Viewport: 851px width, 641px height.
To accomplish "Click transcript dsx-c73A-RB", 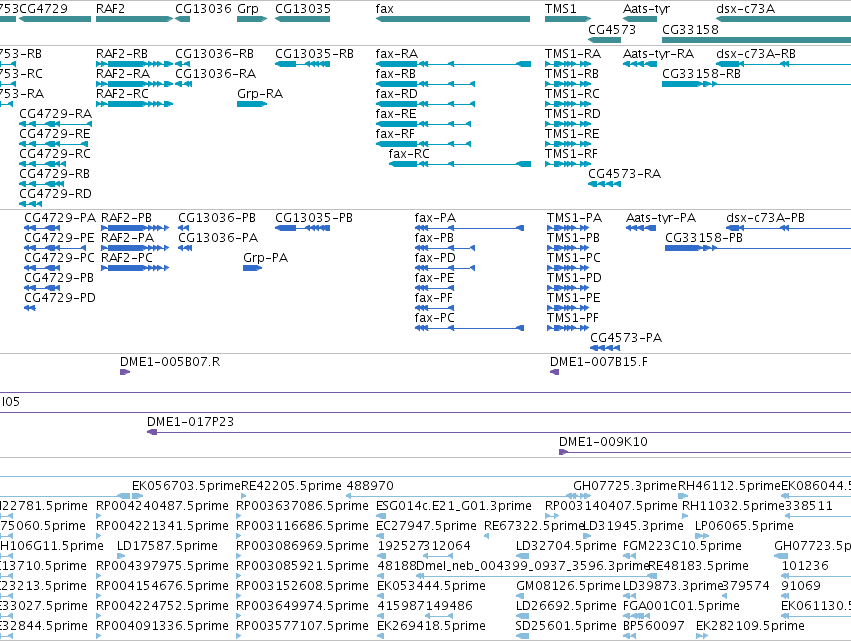I will pos(784,64).
